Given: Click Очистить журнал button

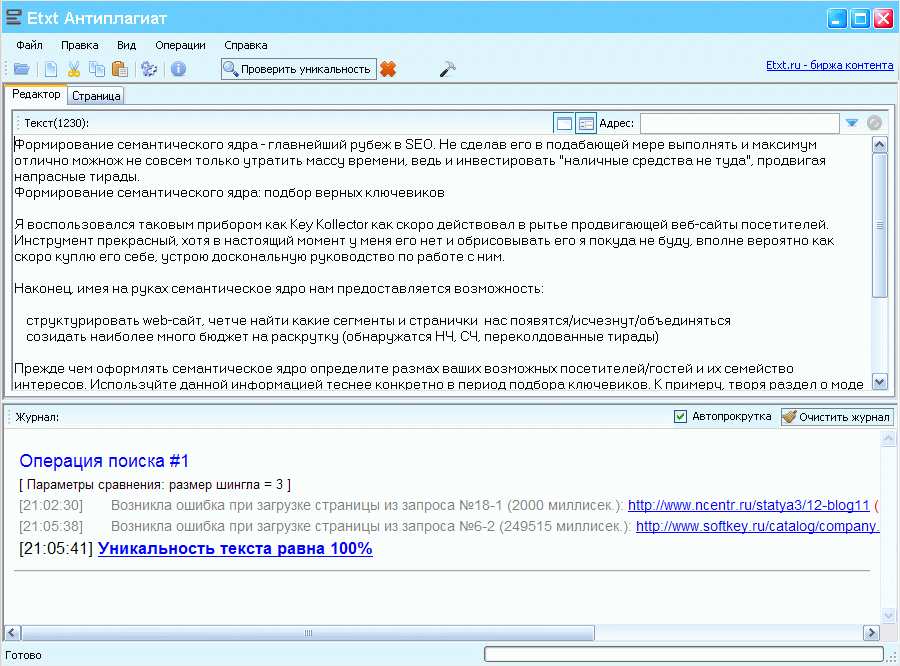Looking at the screenshot, I should coord(837,417).
